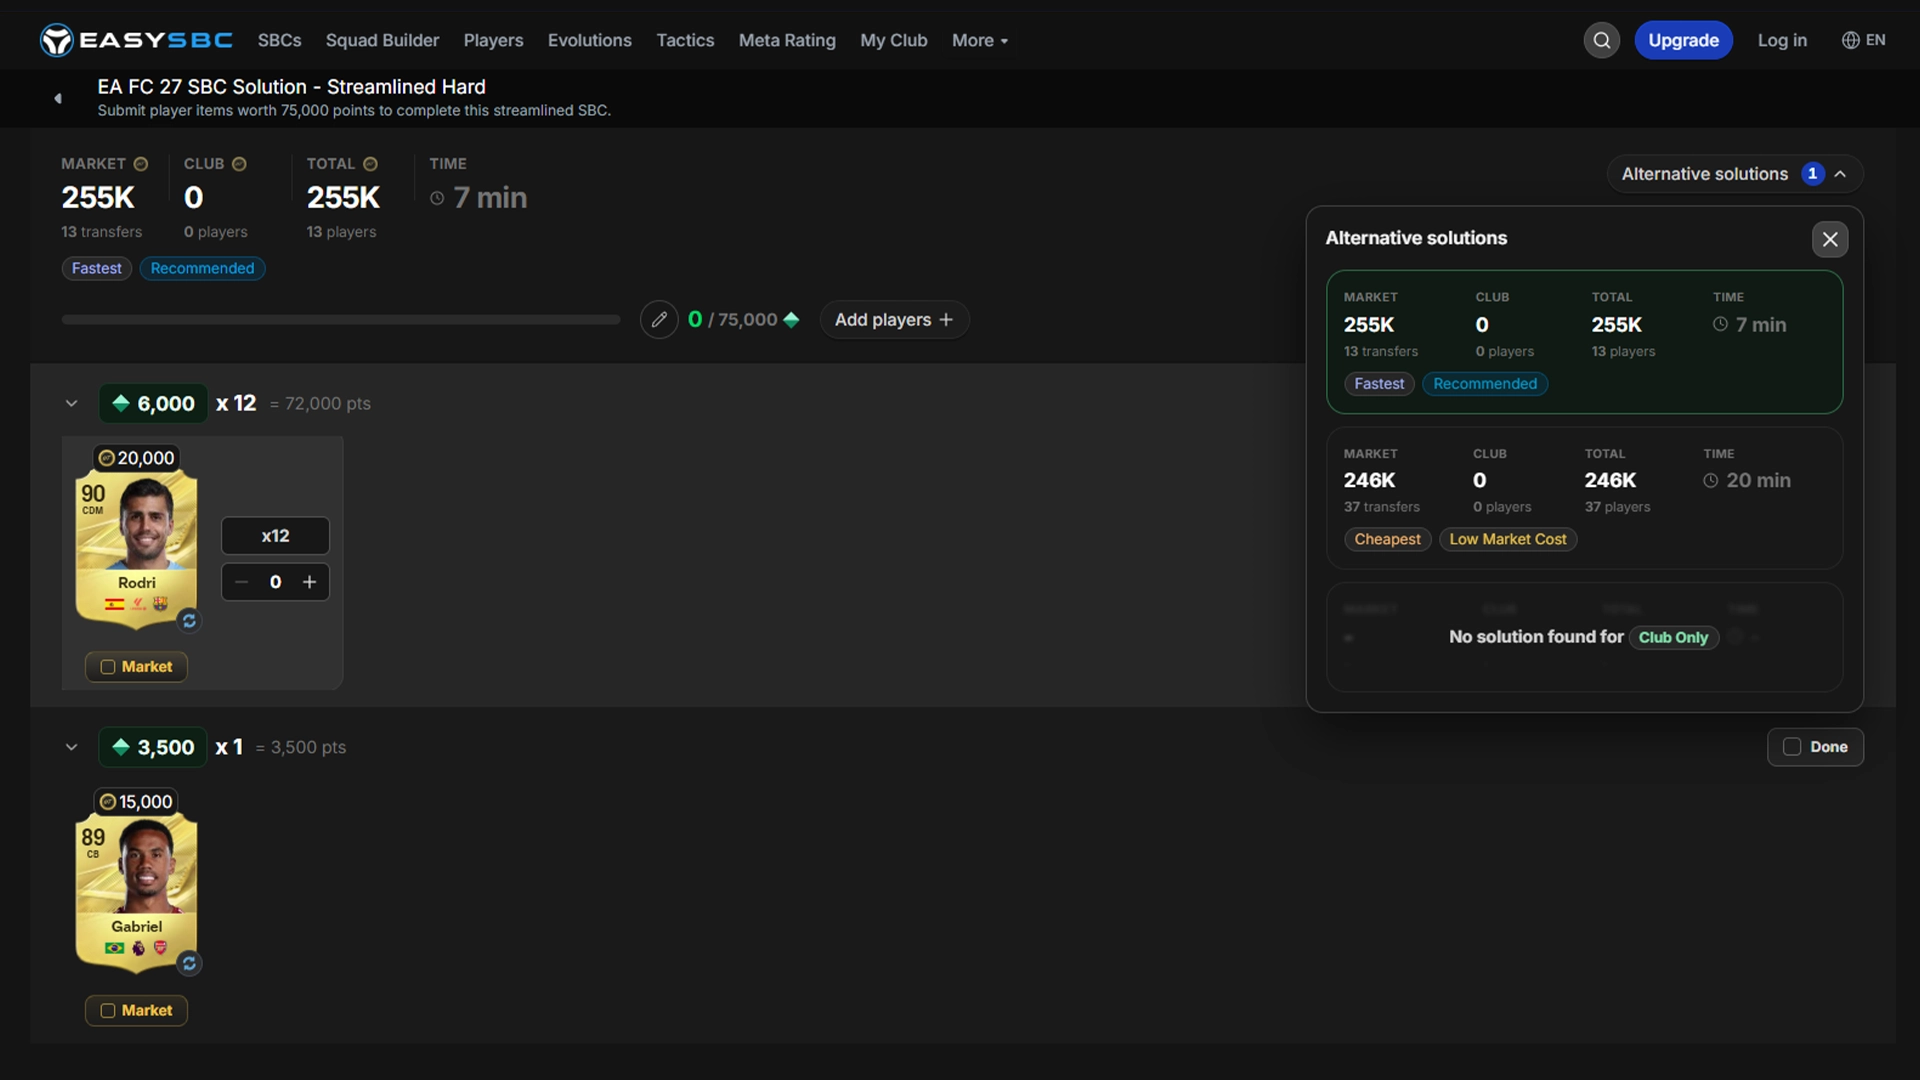Click the green gem 3,500 points badge
1920x1080 pixels.
coord(153,747)
